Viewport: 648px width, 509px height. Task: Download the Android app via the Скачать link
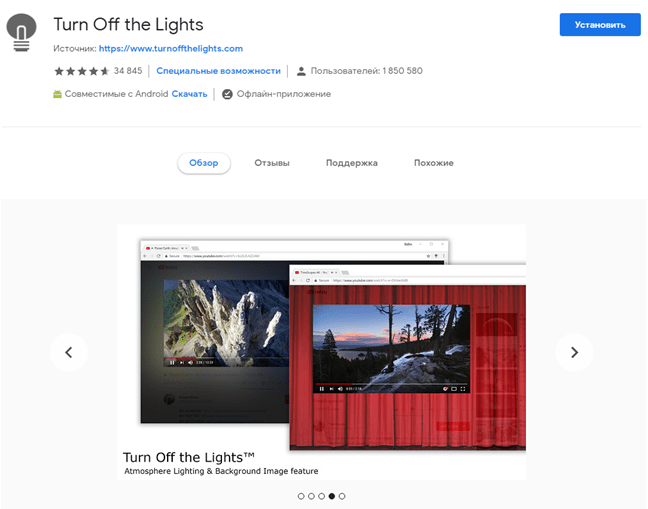click(x=189, y=94)
